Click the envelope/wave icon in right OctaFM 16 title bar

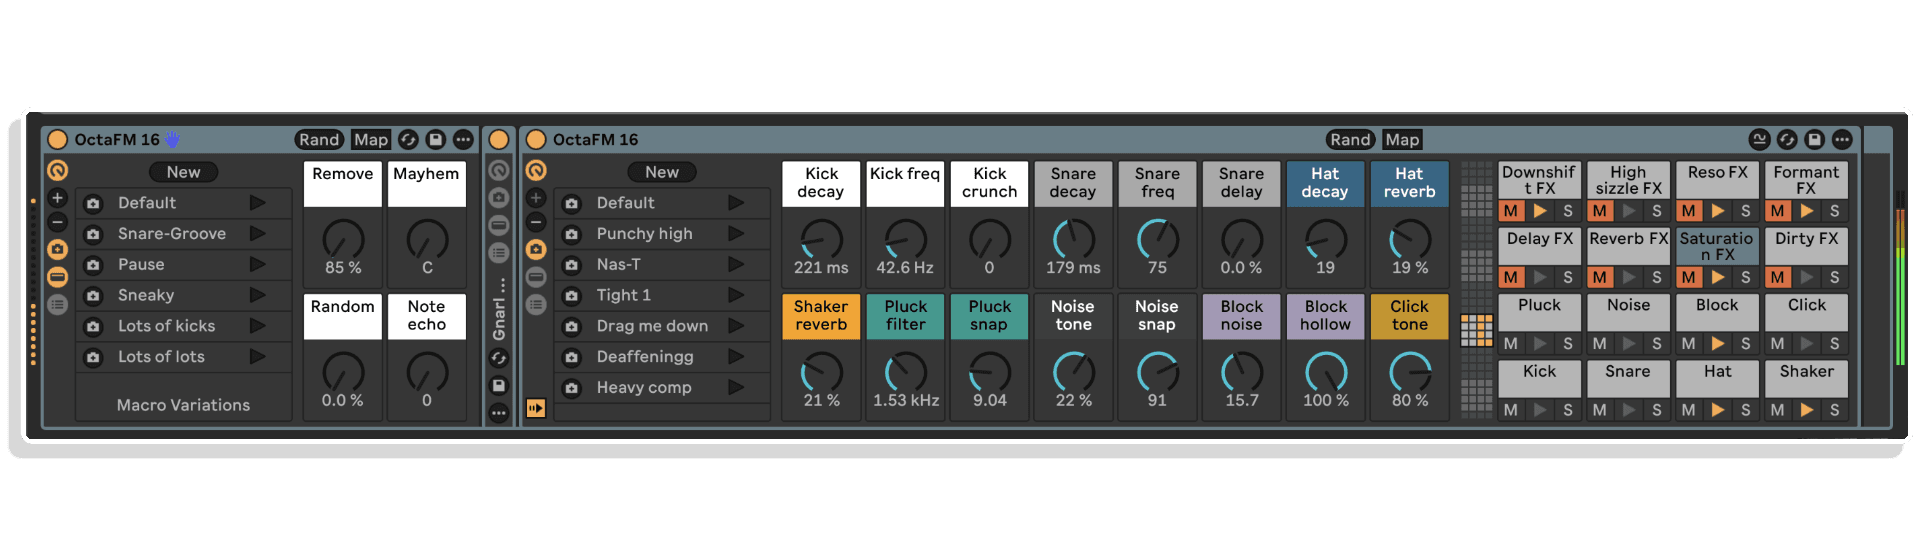1760,140
